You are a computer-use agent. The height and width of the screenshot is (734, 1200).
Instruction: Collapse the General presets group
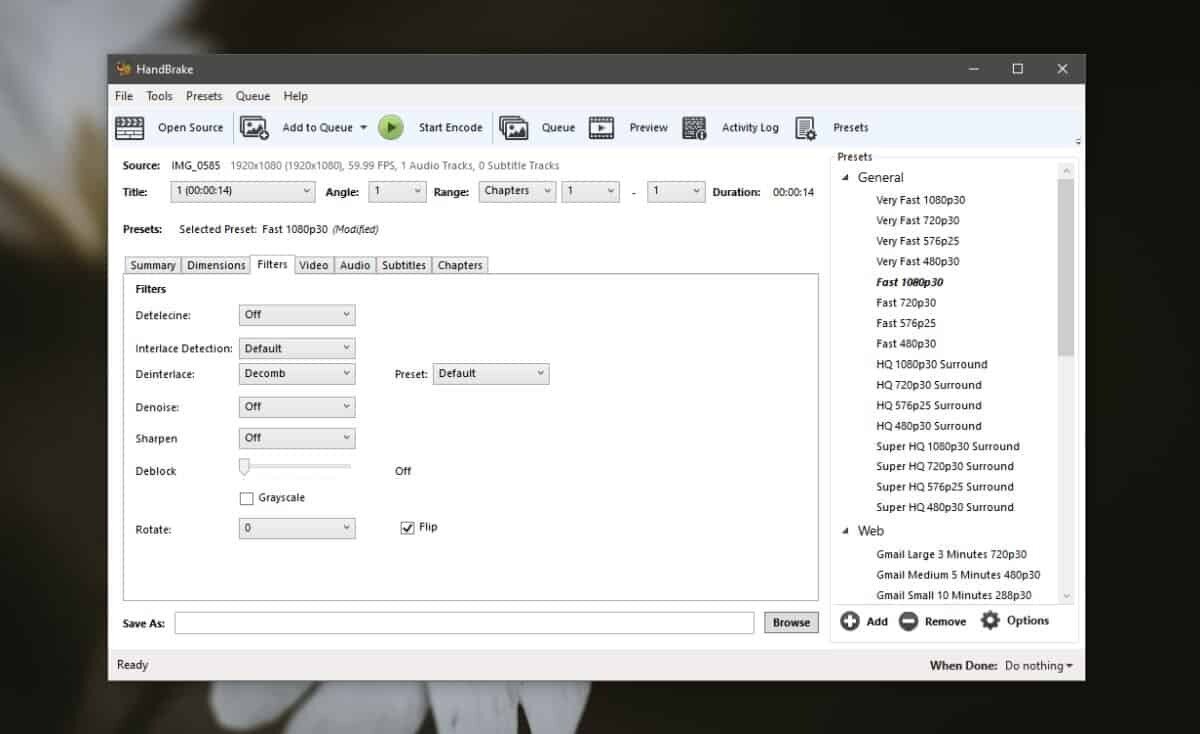[x=845, y=178]
